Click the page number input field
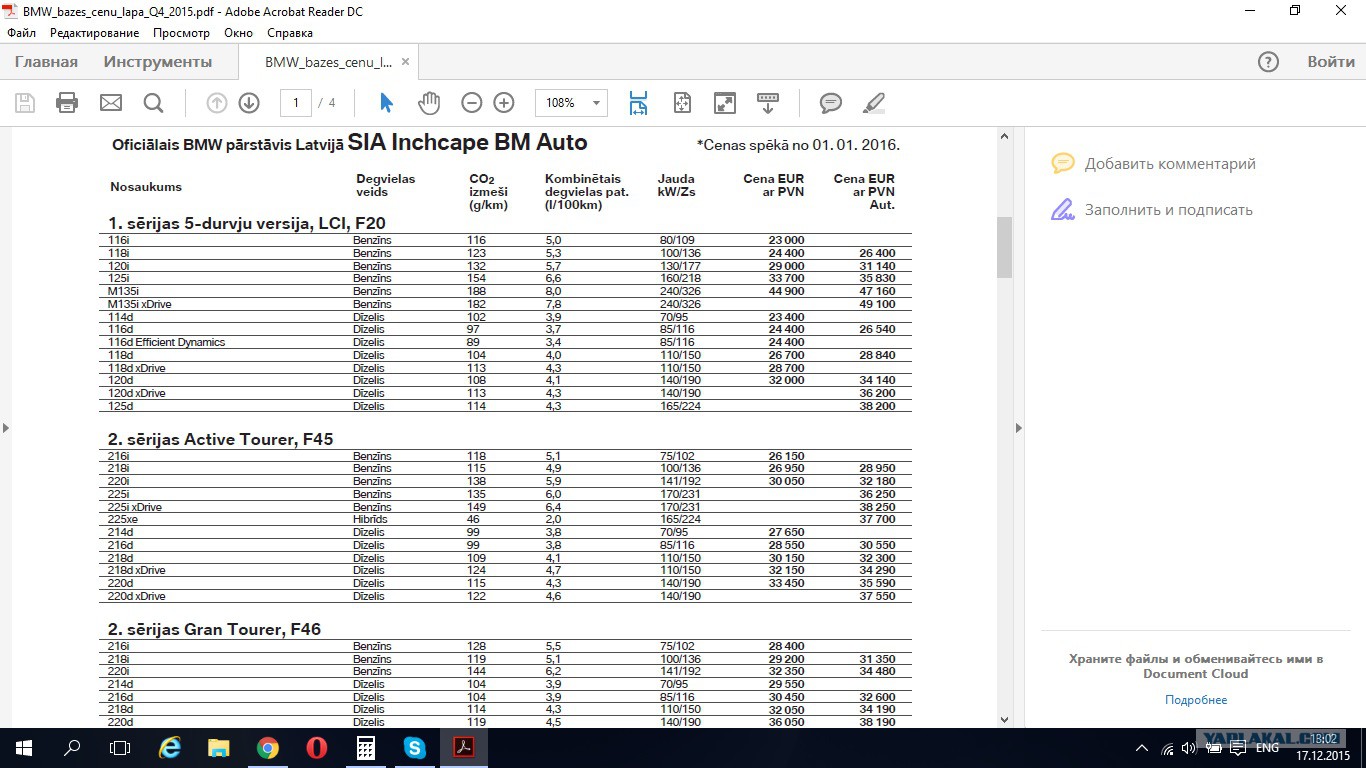 [x=296, y=103]
